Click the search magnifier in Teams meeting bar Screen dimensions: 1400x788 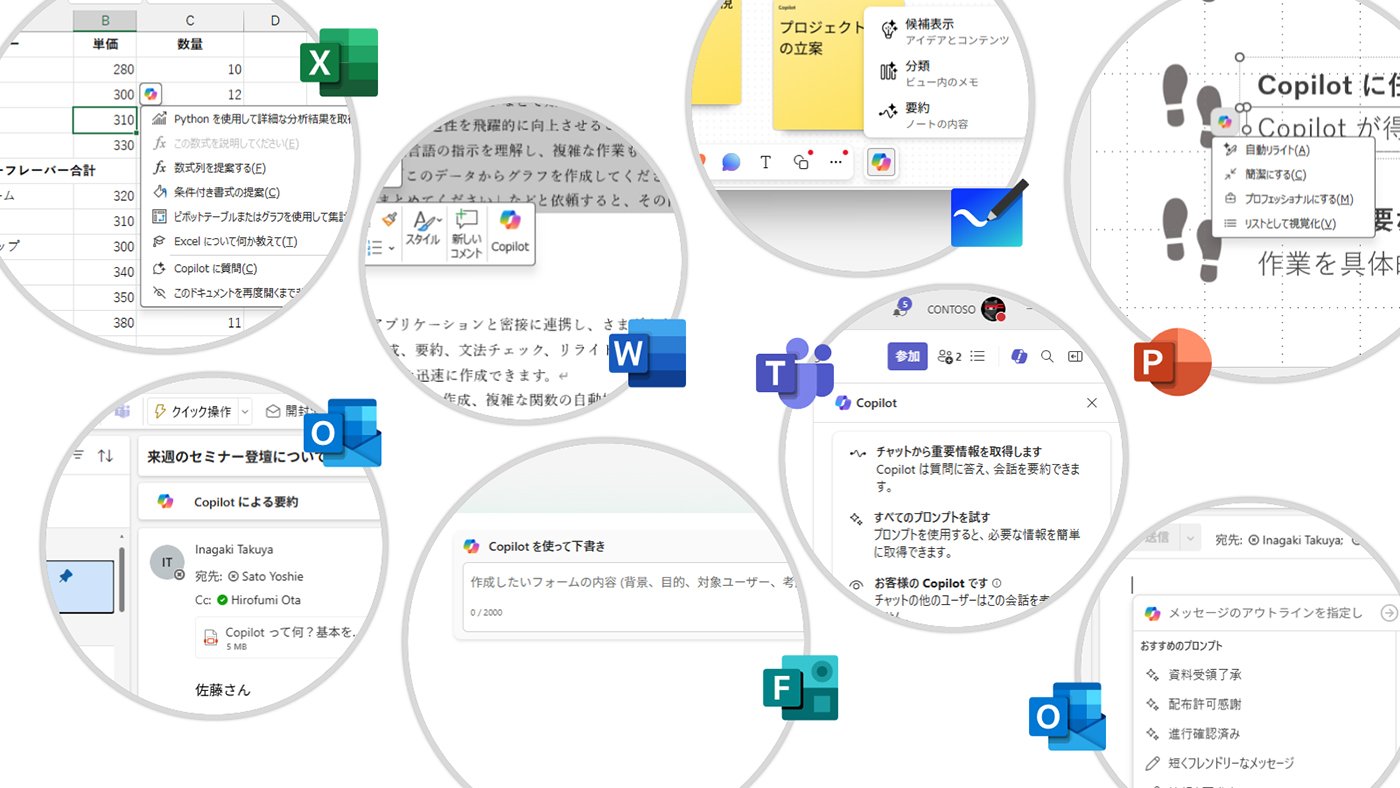coord(1047,356)
